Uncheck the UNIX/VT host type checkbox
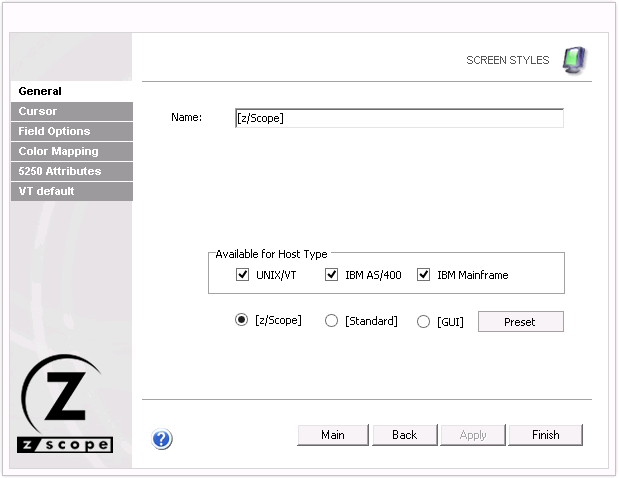The height and width of the screenshot is (478, 619). coord(242,275)
